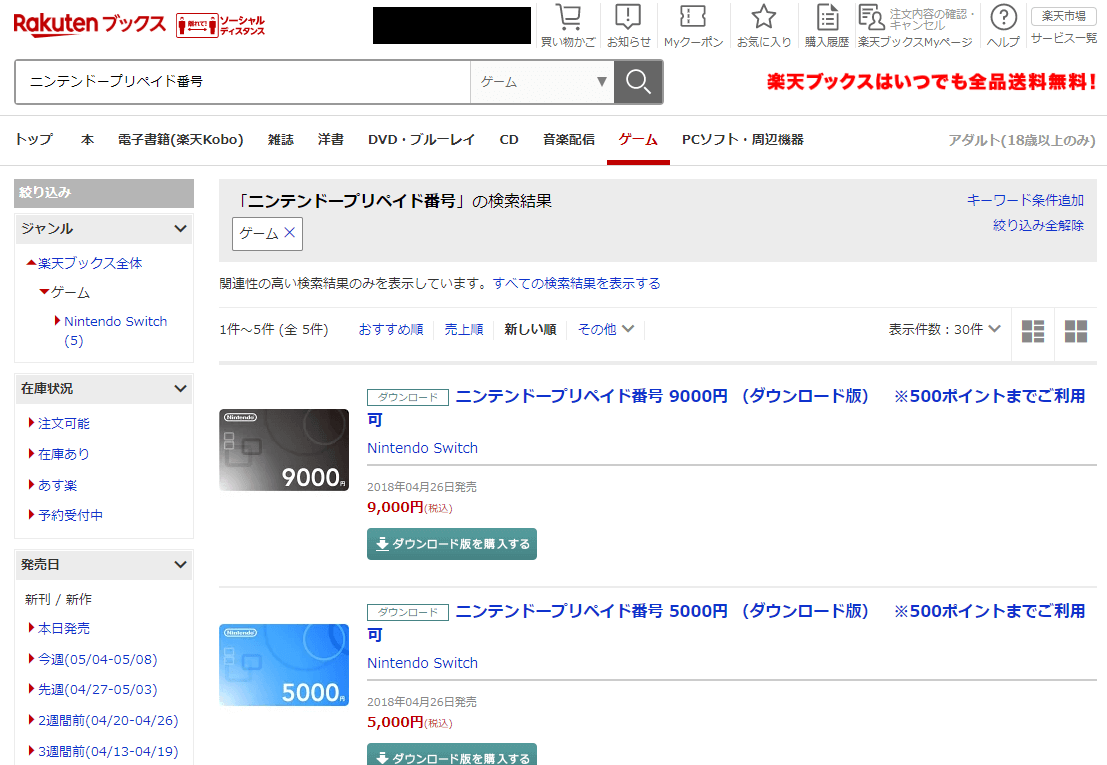Switch to grid view layout icon
Image resolution: width=1107 pixels, height=765 pixels.
coord(1076,330)
